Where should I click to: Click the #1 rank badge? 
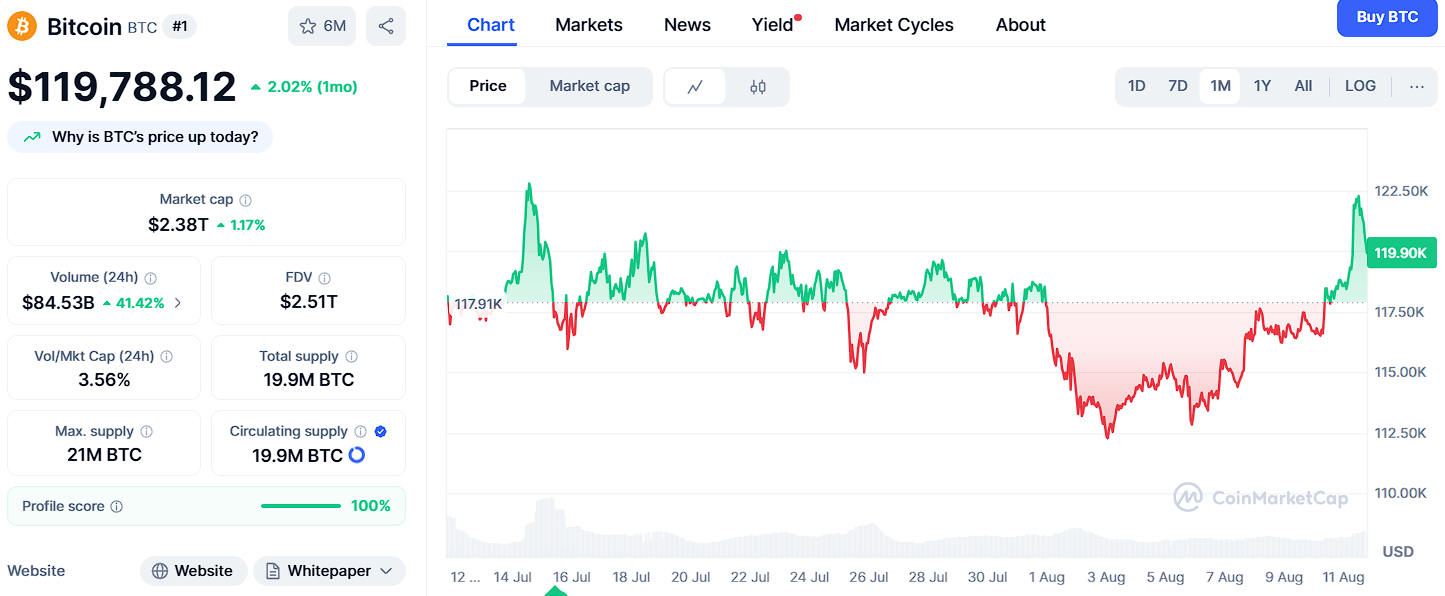point(180,27)
